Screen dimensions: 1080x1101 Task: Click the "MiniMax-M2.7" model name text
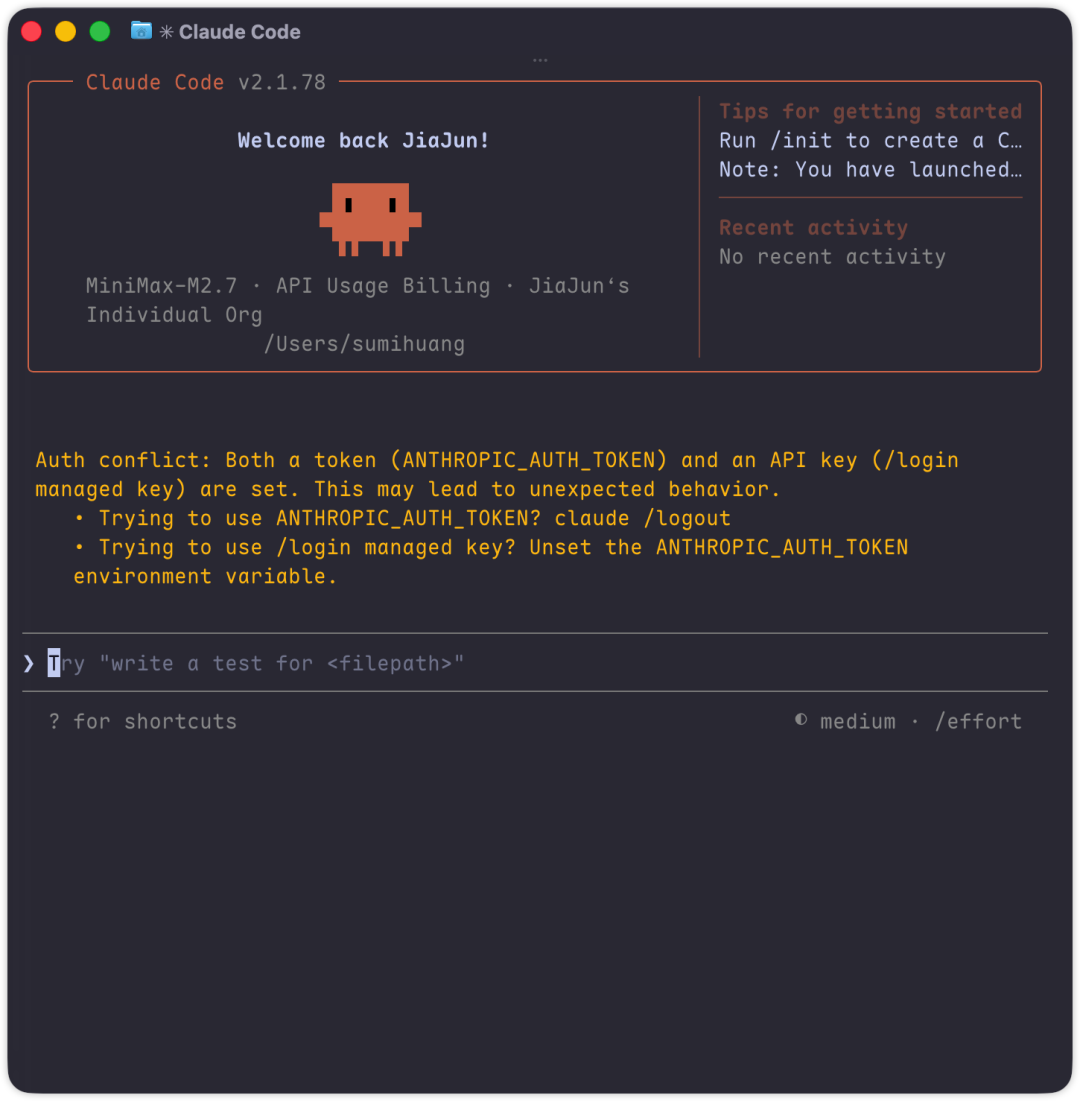[162, 286]
